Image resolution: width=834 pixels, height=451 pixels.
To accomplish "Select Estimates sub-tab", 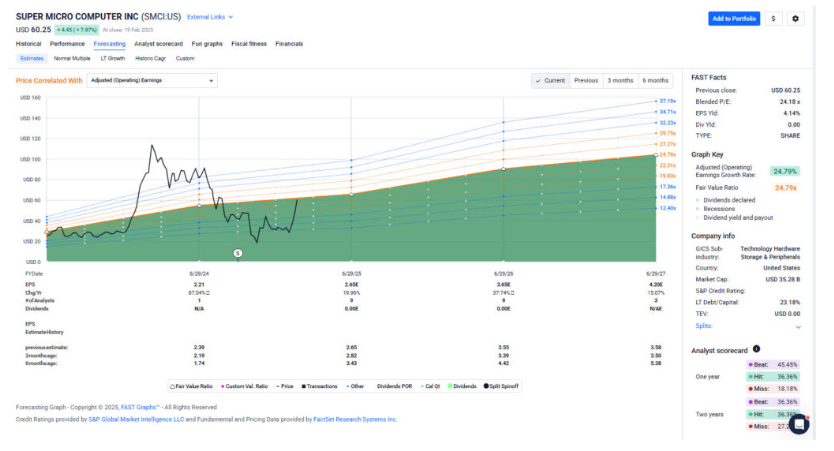I will pos(32,59).
